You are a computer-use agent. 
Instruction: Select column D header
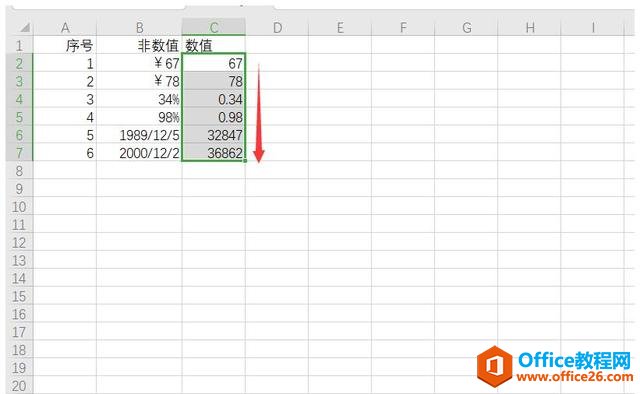tap(277, 27)
